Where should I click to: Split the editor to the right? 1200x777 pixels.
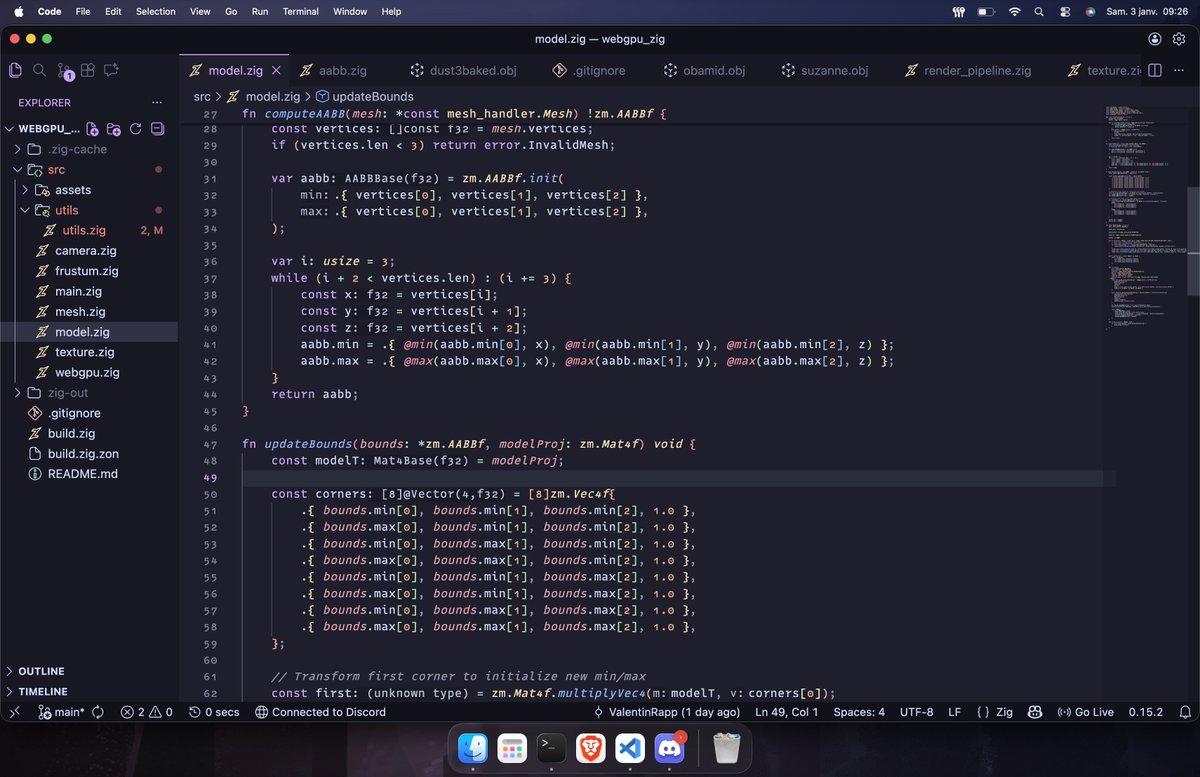point(1154,70)
